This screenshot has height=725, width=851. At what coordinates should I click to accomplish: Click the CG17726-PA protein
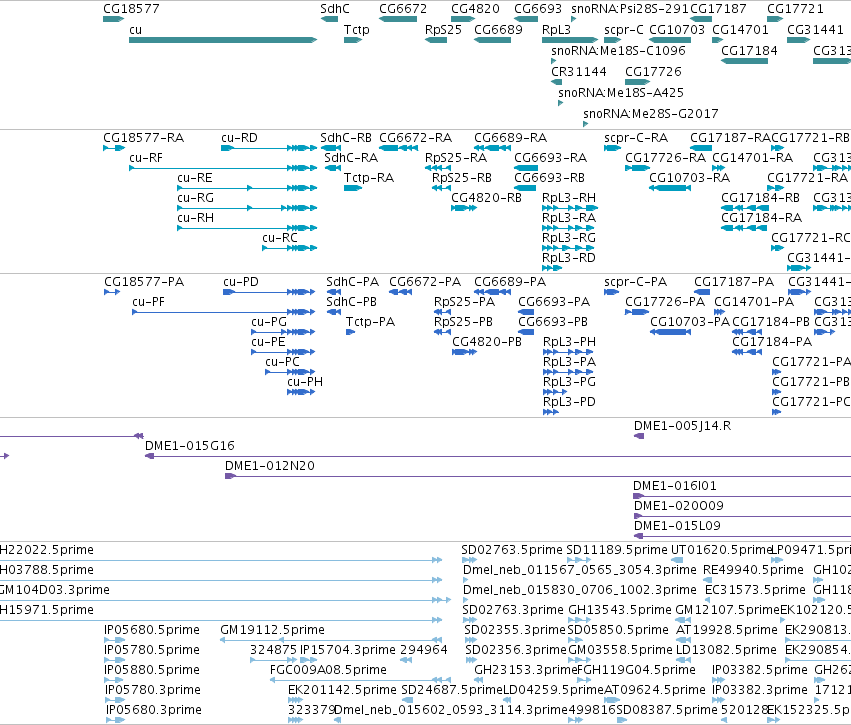click(x=637, y=312)
